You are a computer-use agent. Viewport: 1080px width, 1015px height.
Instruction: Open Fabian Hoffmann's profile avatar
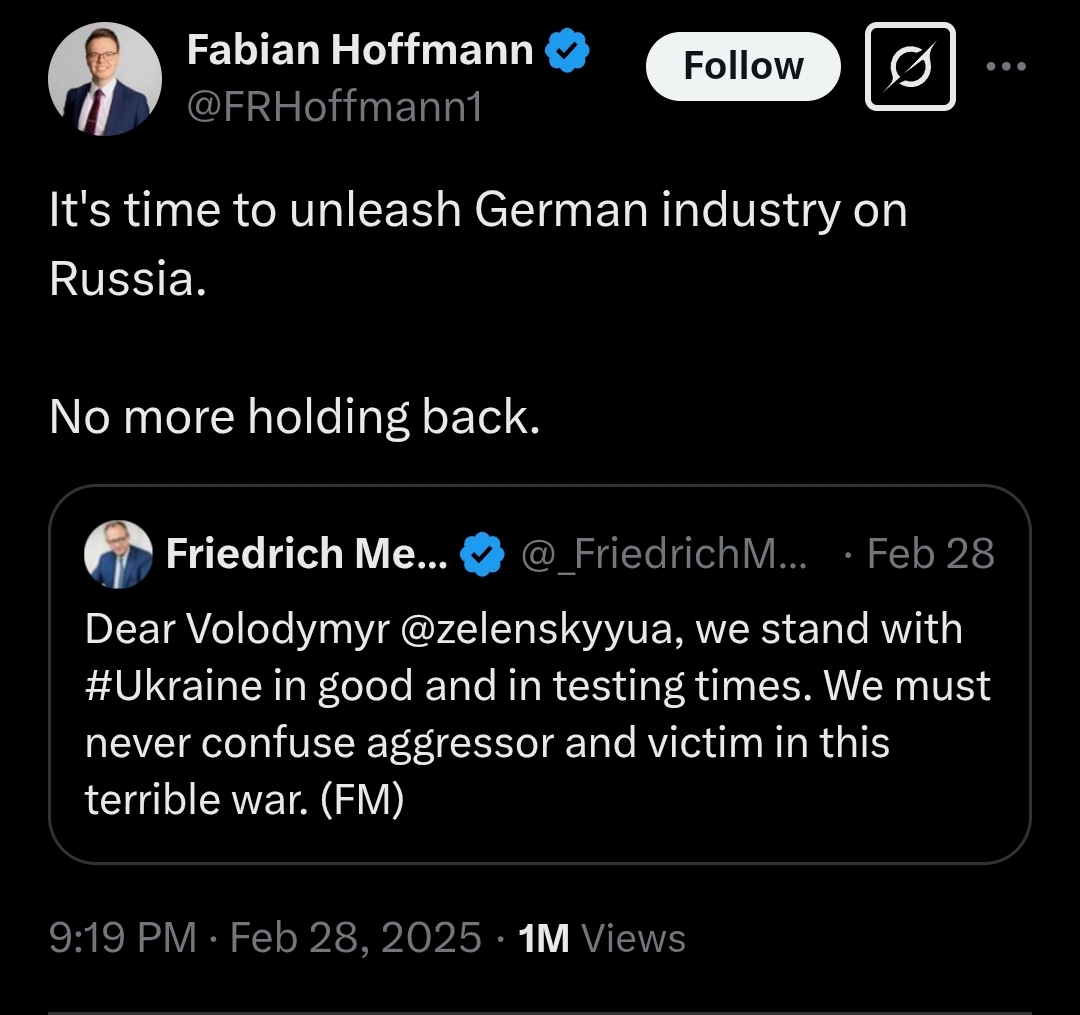coord(104,80)
